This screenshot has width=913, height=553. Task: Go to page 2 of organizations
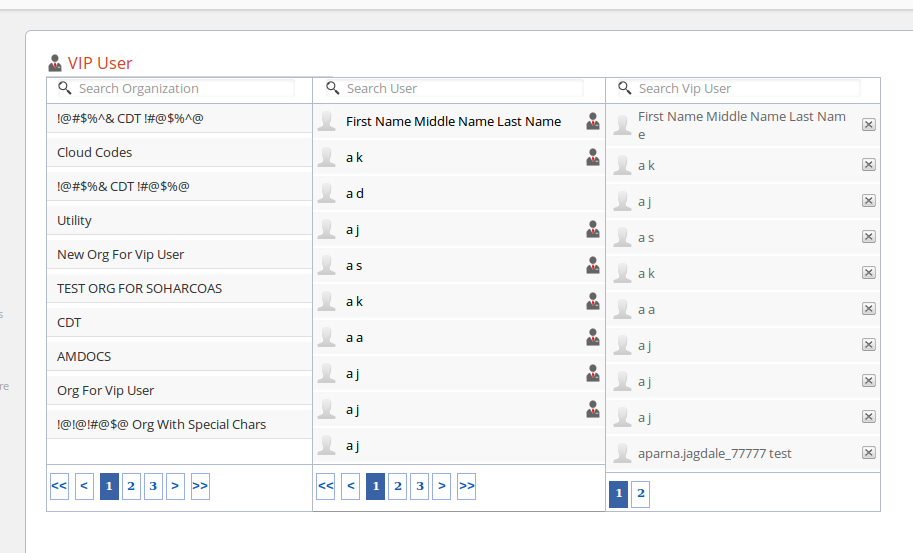pos(131,487)
